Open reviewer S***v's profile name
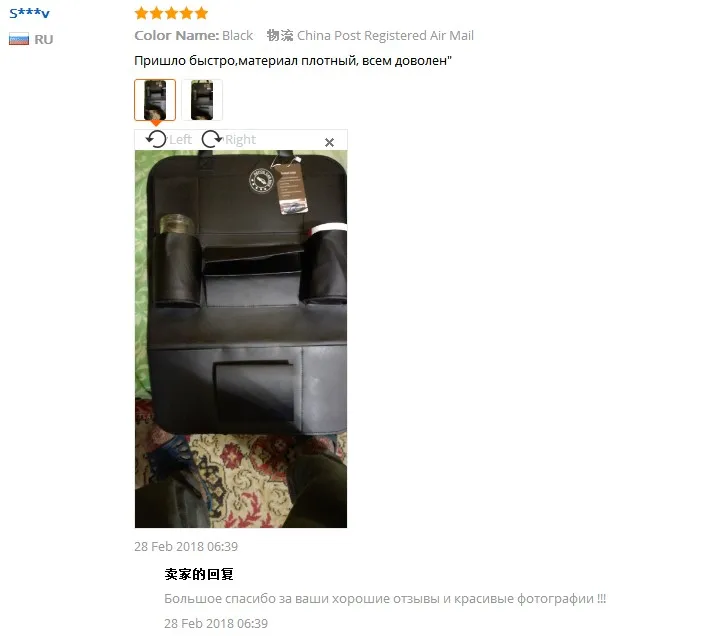724x636 pixels. click(30, 13)
